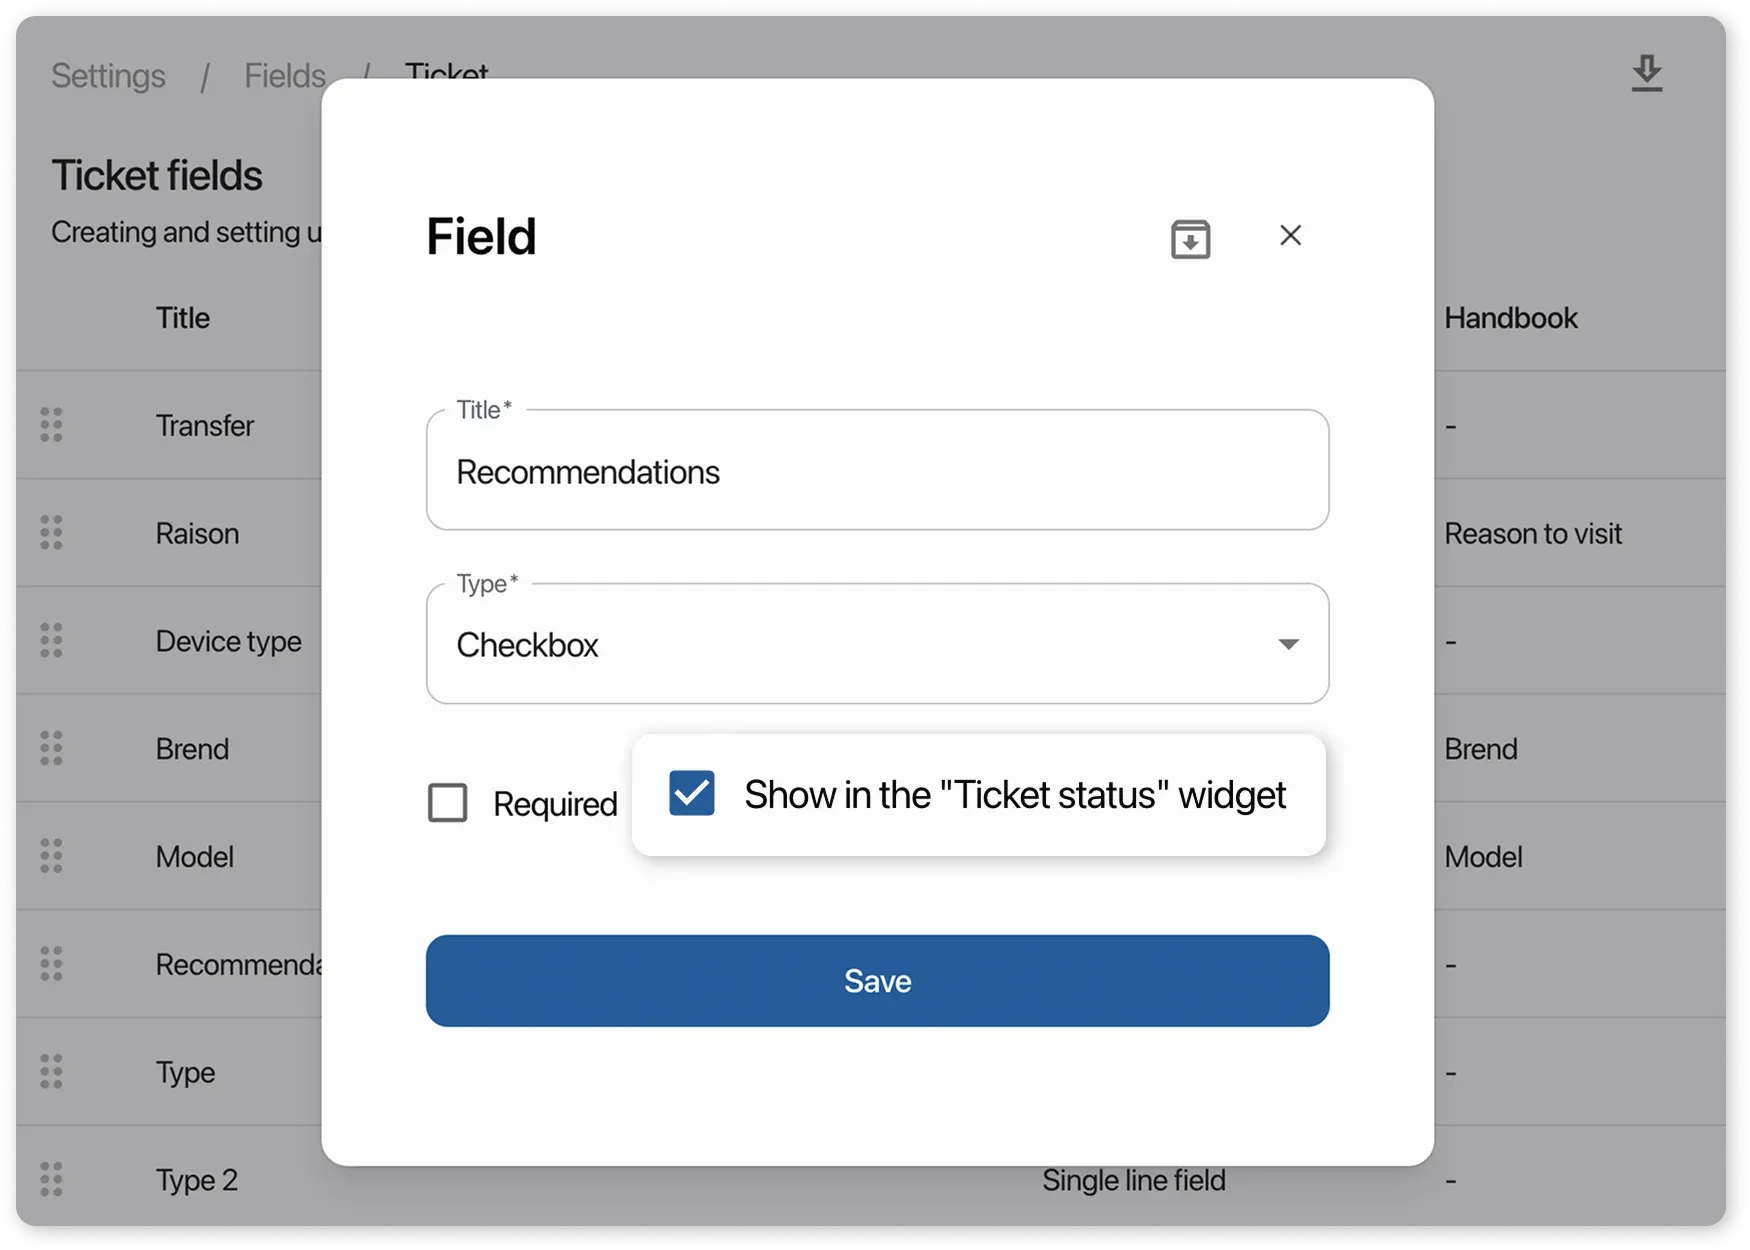Screen dimensions: 1750x1250
Task: Enable the Required checkbox
Action: (448, 802)
